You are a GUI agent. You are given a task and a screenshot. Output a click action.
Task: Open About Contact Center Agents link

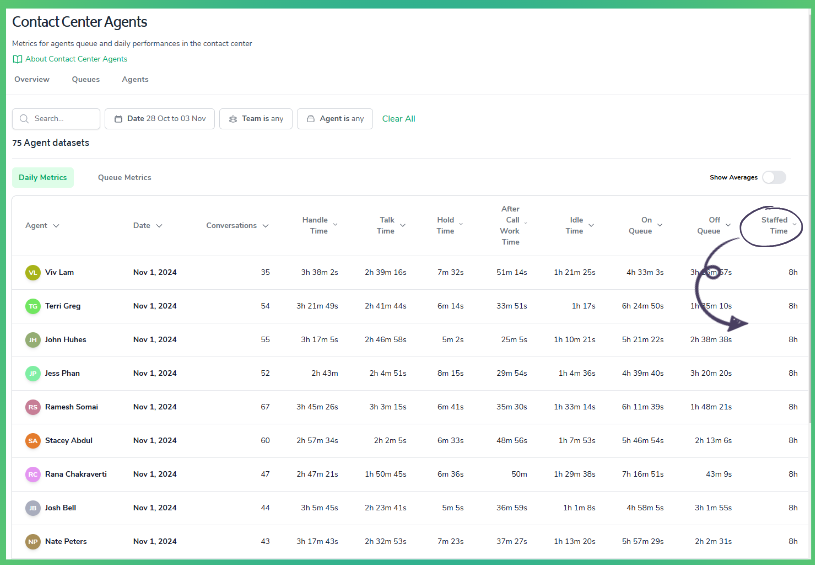coord(76,59)
